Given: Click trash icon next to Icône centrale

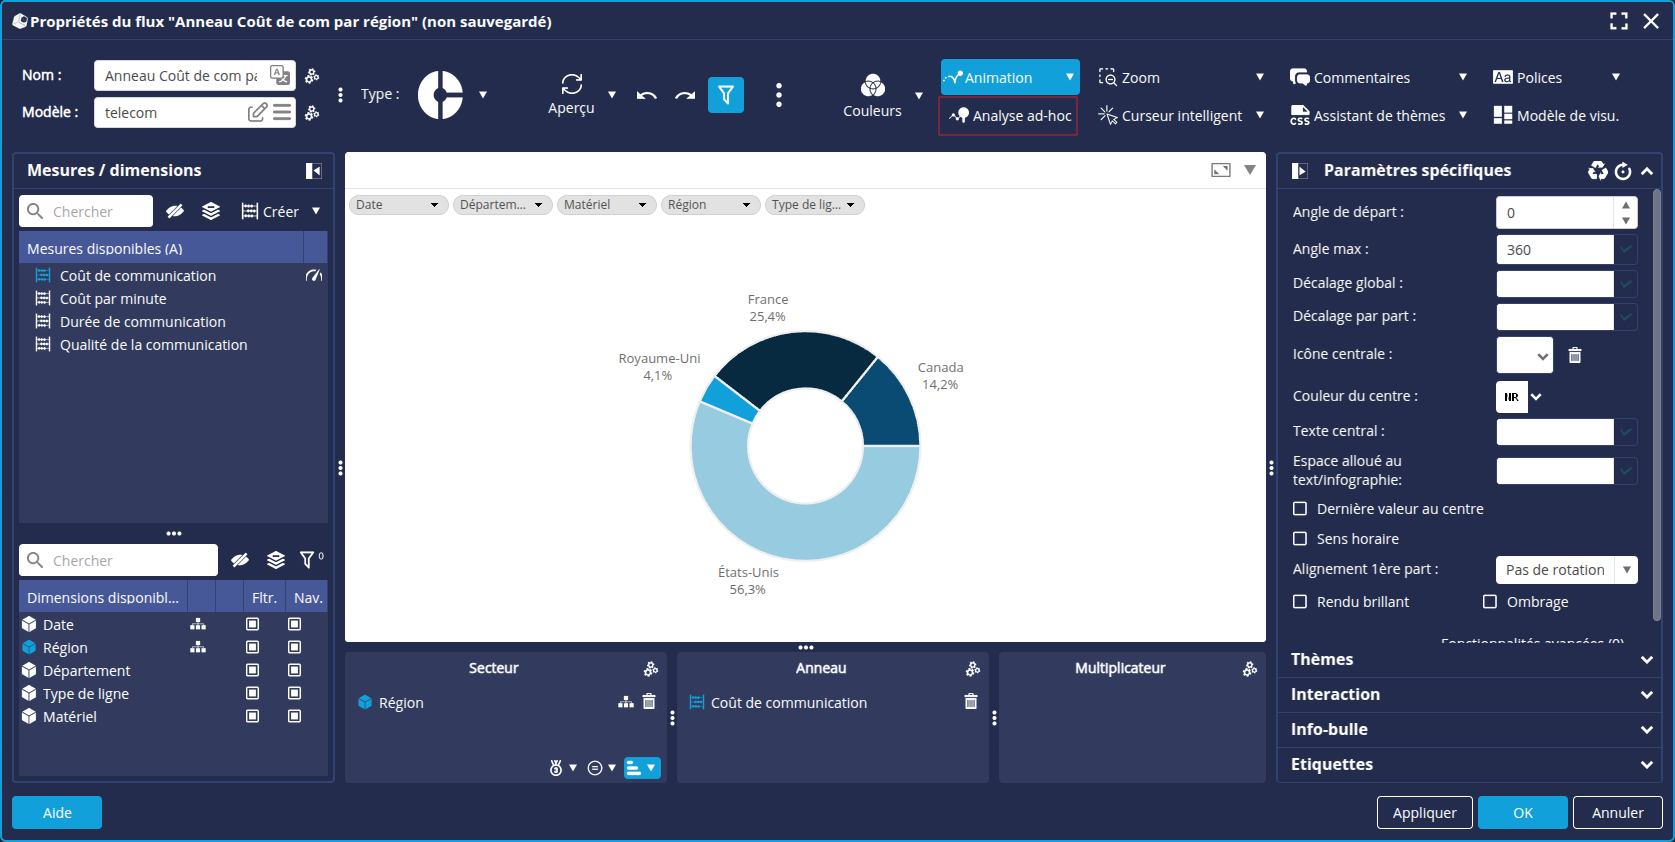Looking at the screenshot, I should point(1575,355).
